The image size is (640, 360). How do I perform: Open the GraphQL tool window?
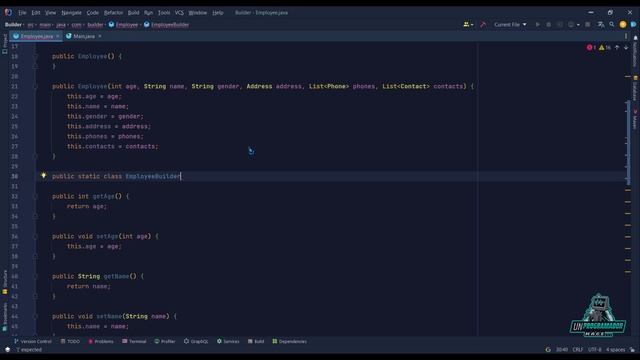196,341
